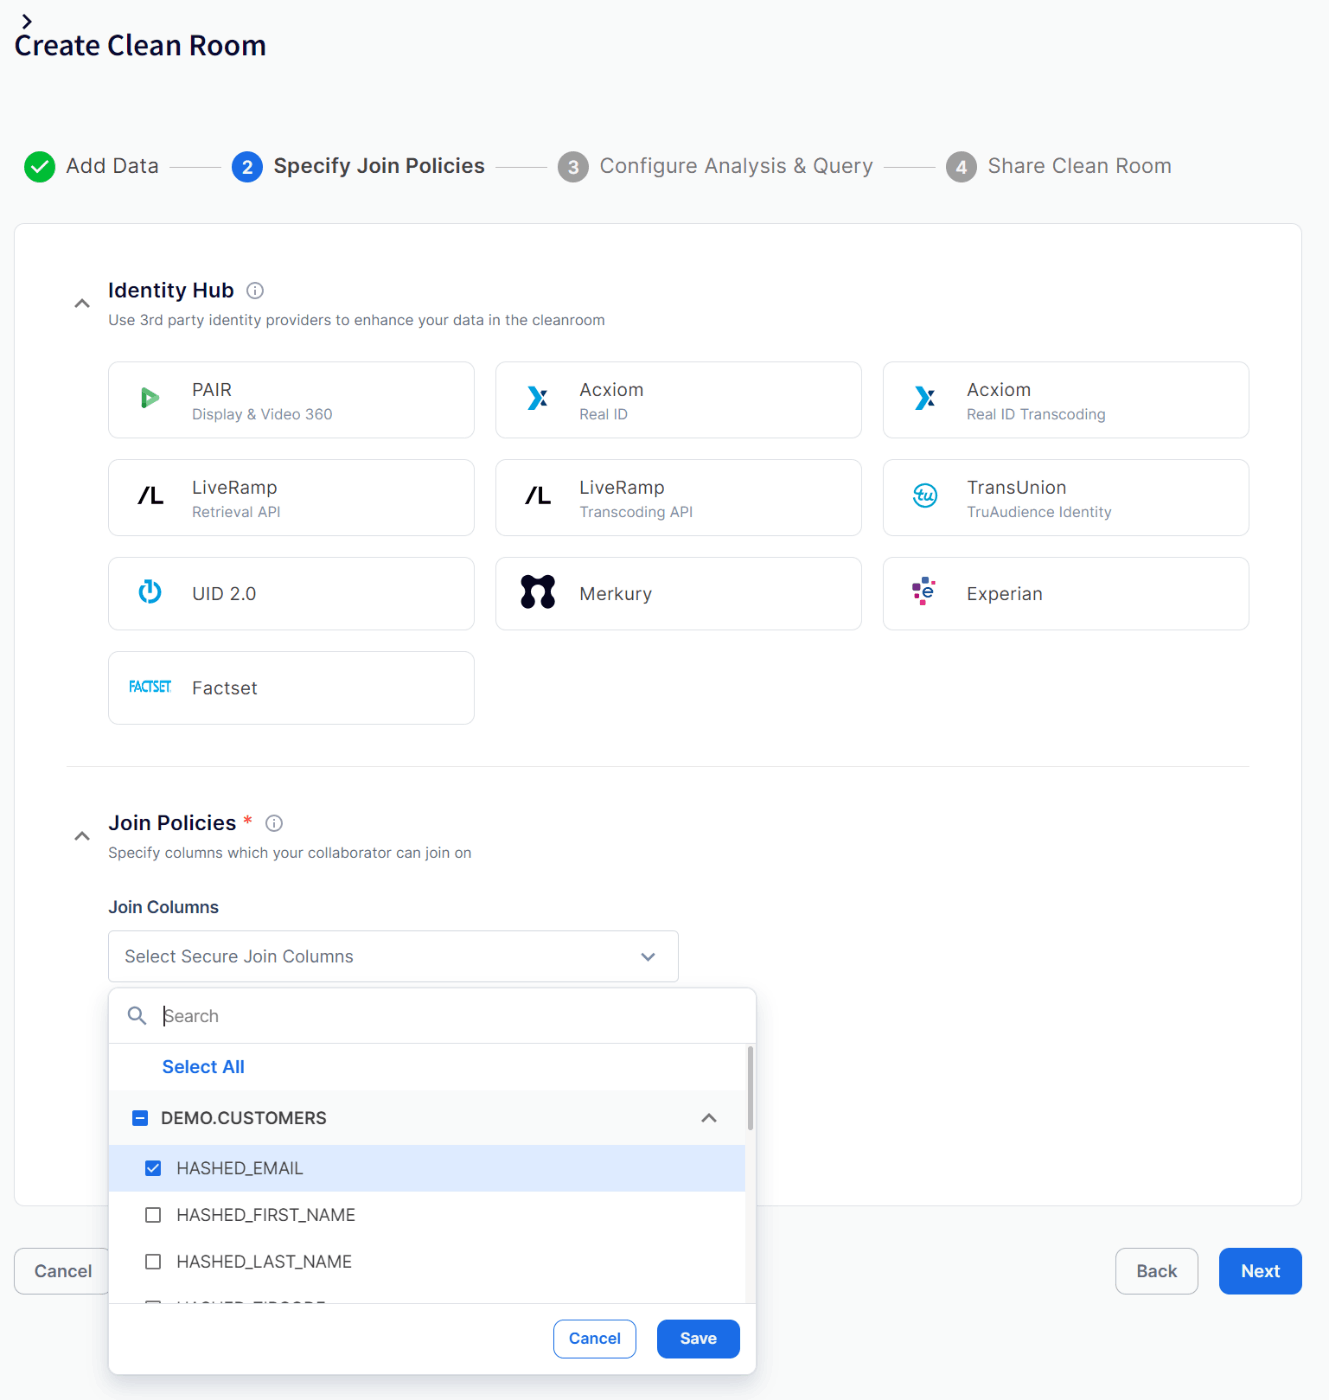Click the LiveRamp Transcoding API logo
The image size is (1329, 1400).
[538, 496]
